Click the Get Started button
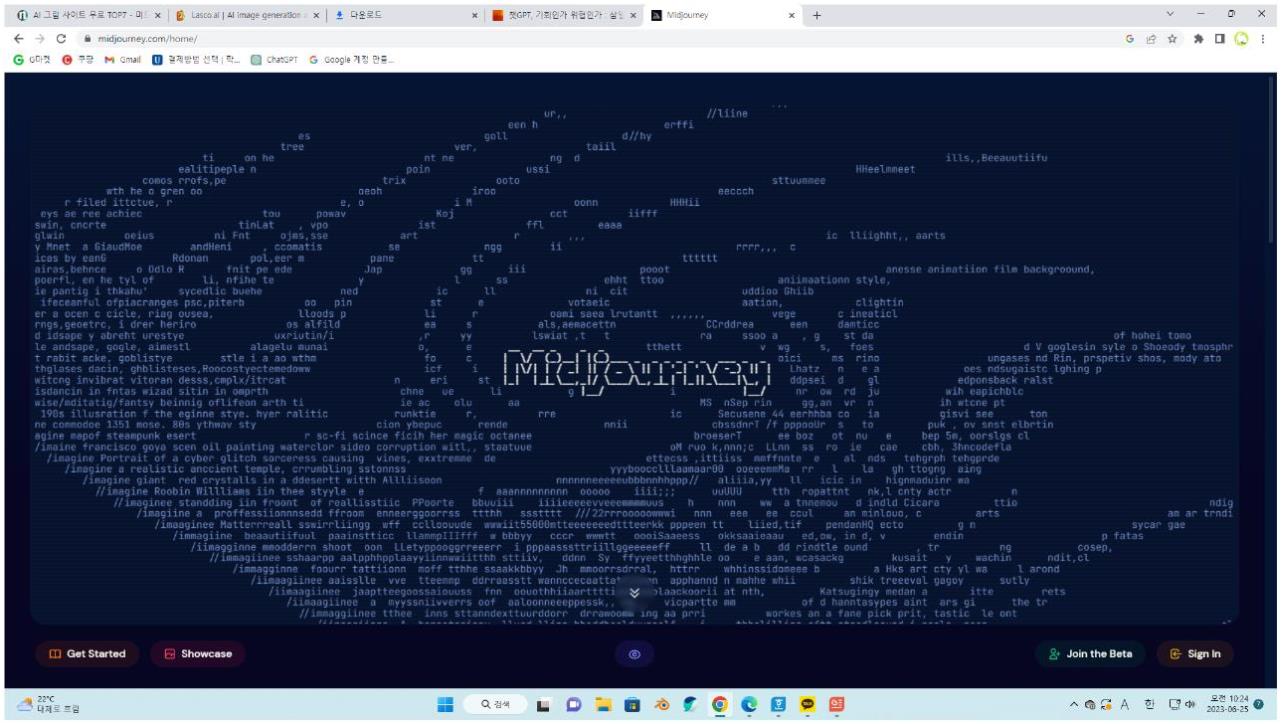Image resolution: width=1281 pixels, height=724 pixels. [88, 654]
